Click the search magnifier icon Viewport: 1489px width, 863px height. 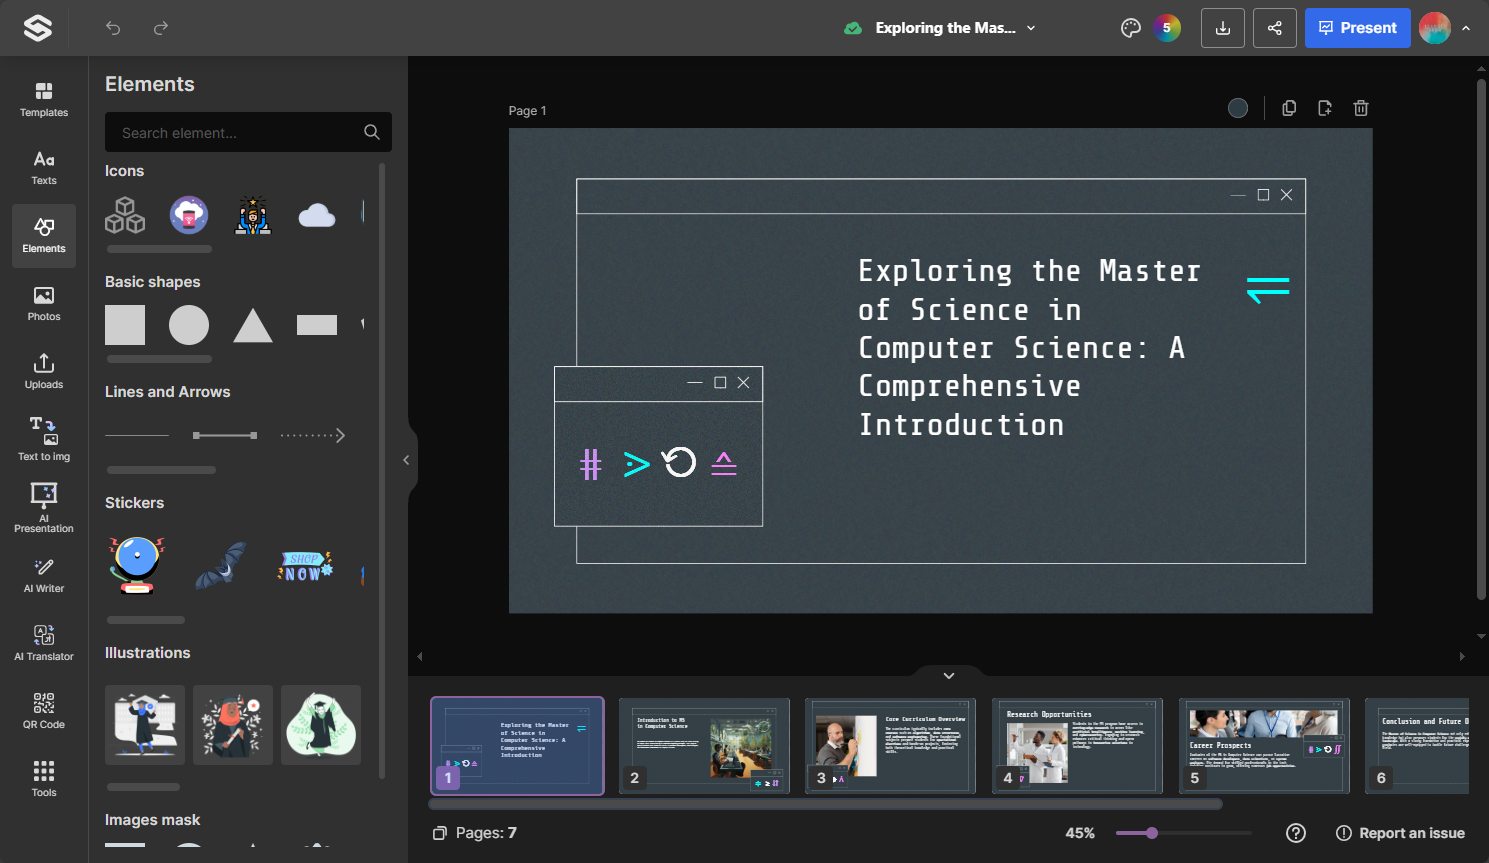click(x=372, y=132)
